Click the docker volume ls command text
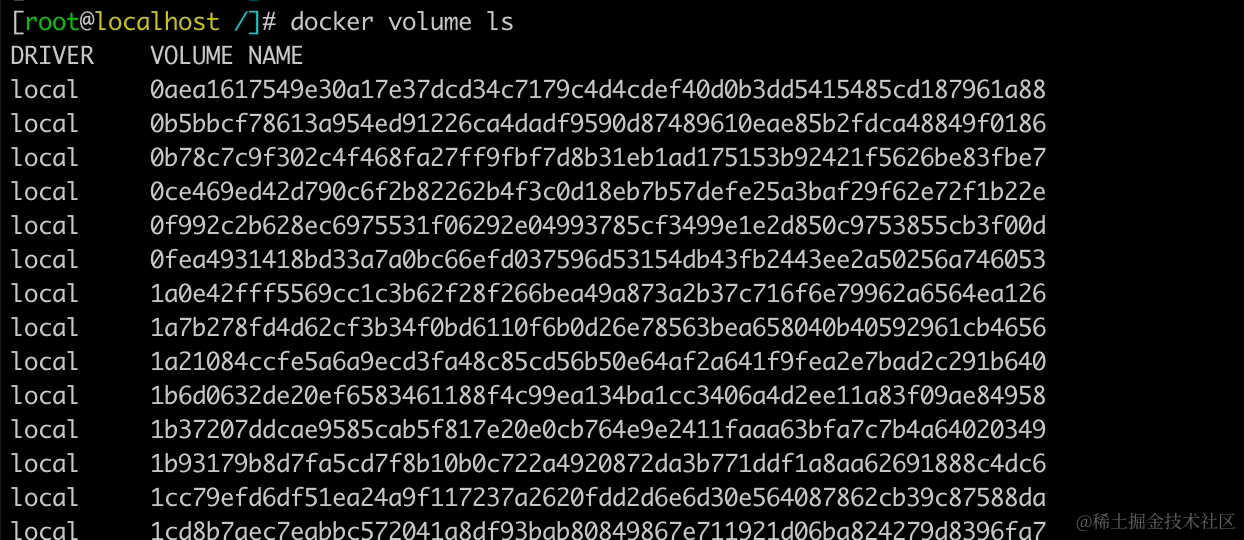This screenshot has height=540, width=1244. 402,21
